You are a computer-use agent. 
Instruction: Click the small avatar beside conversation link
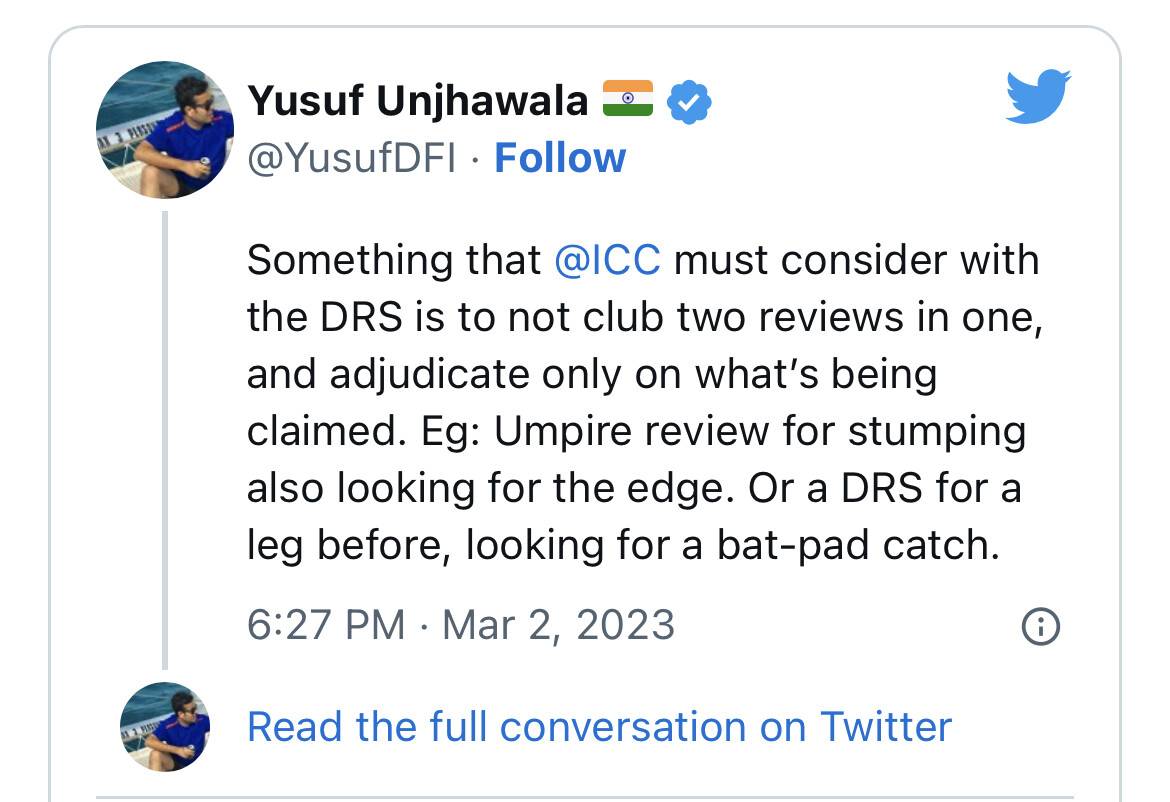[165, 727]
